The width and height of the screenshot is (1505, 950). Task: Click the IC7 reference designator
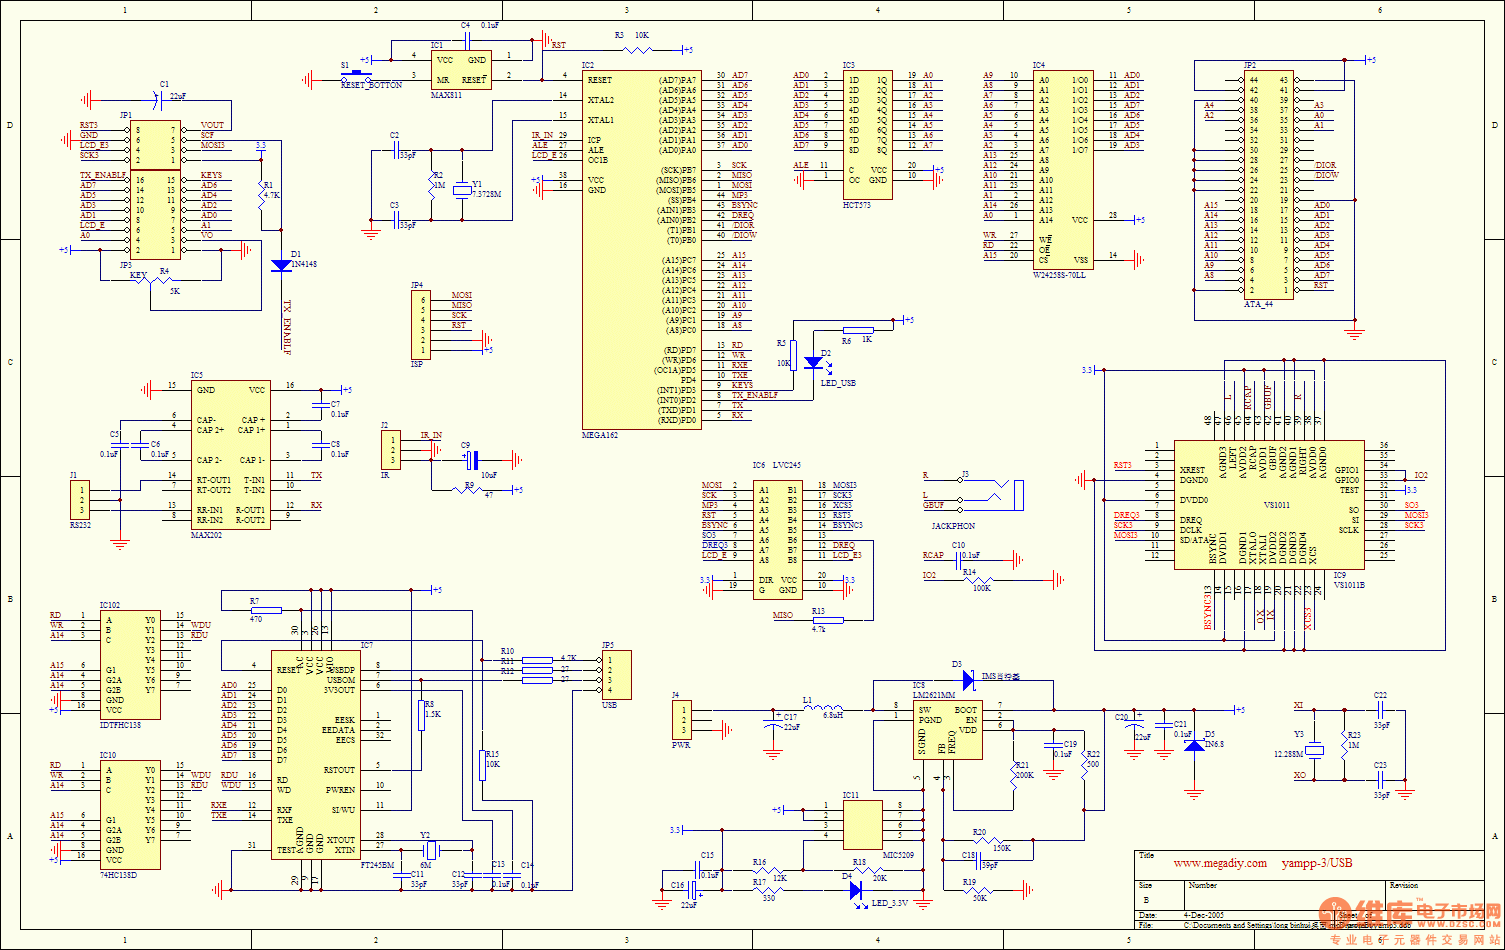click(367, 644)
